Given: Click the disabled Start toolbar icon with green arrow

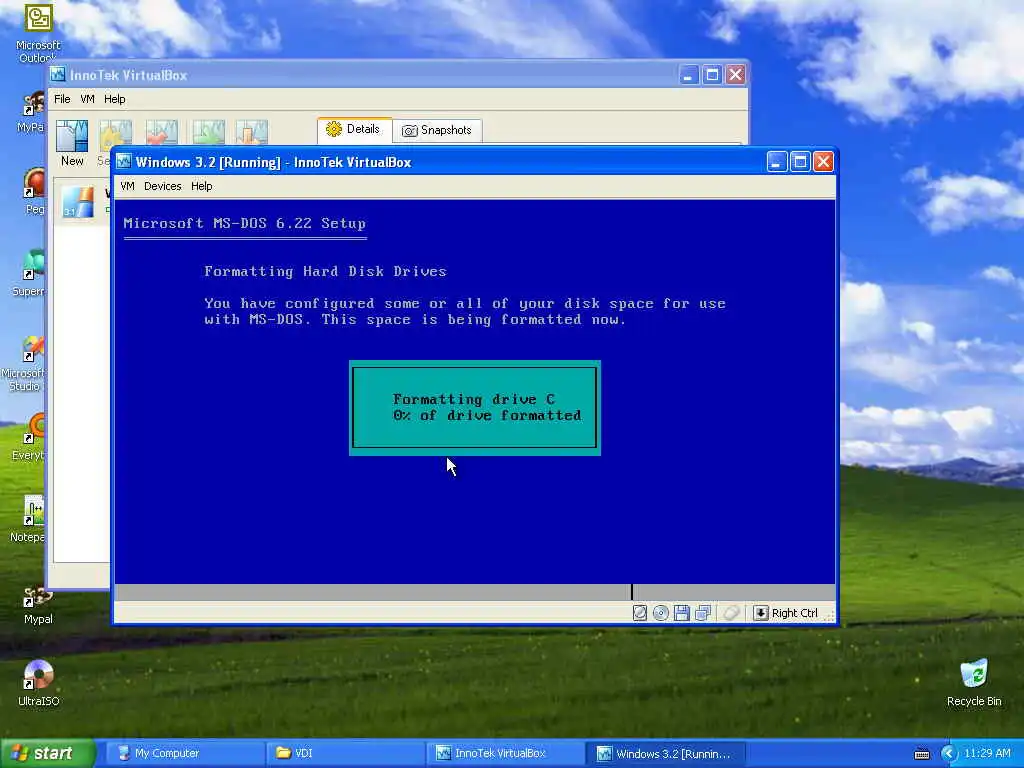Looking at the screenshot, I should [208, 133].
